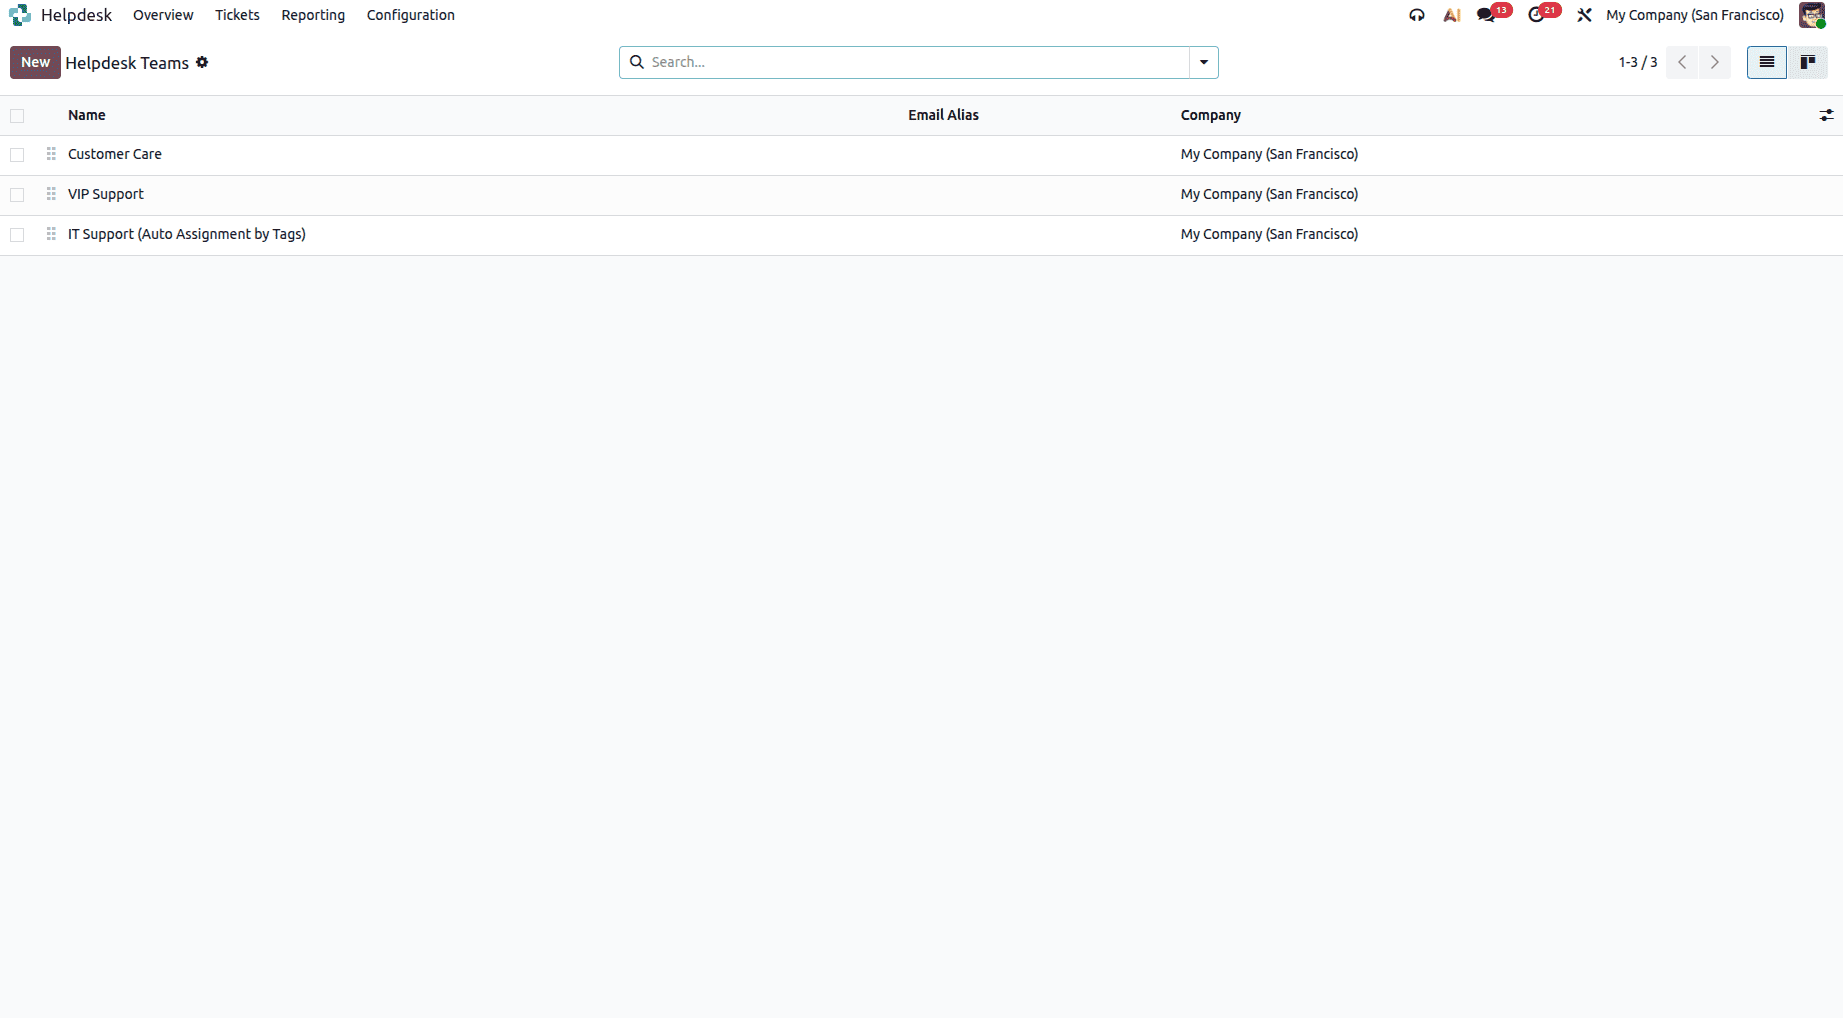Viewport: 1843px width, 1018px height.
Task: Go to previous page arrow
Action: coord(1682,62)
